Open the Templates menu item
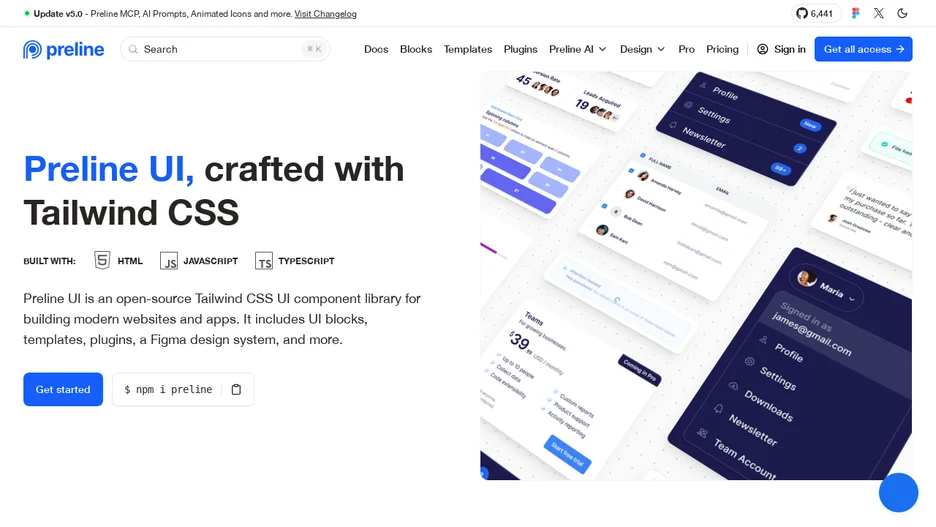 point(467,49)
